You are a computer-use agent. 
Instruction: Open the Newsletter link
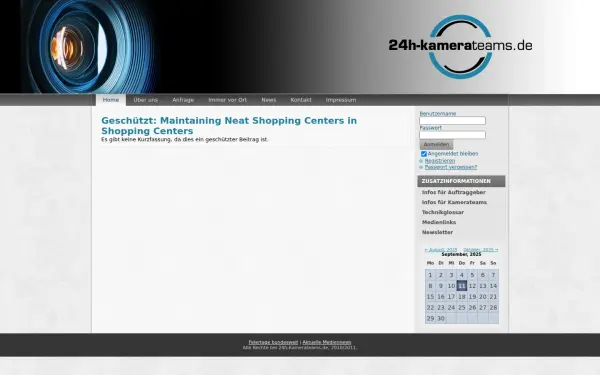pos(437,232)
